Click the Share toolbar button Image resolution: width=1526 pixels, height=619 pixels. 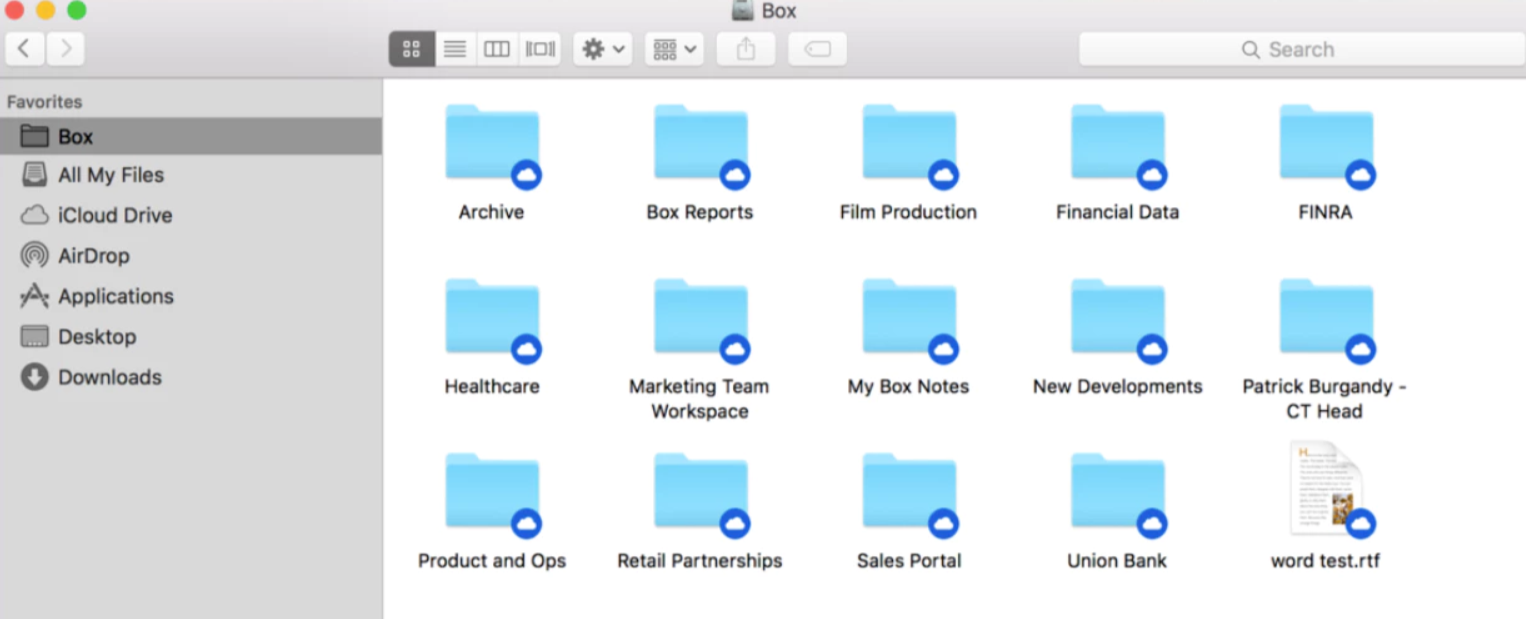(x=746, y=49)
